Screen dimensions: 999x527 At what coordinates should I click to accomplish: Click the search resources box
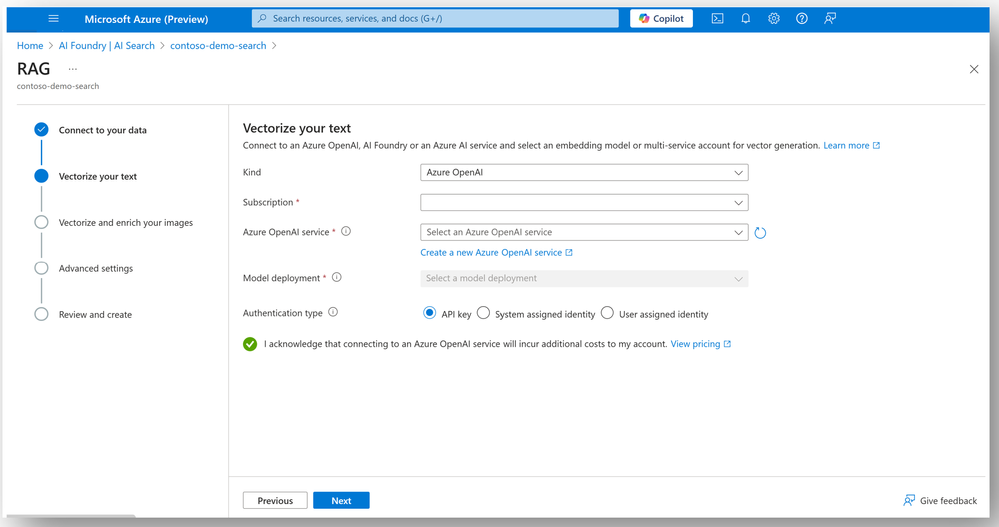point(436,18)
